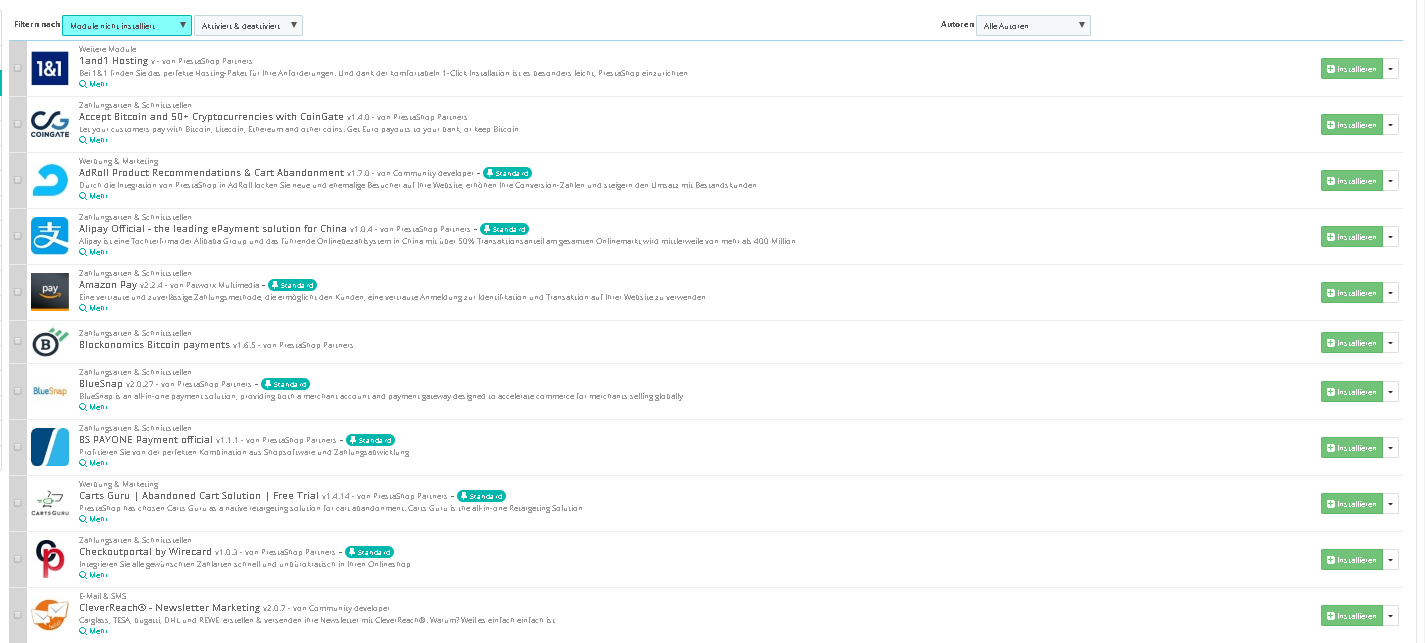Image resolution: width=1425 pixels, height=643 pixels.
Task: Select the CoinGate module checkbox
Action: (17, 124)
